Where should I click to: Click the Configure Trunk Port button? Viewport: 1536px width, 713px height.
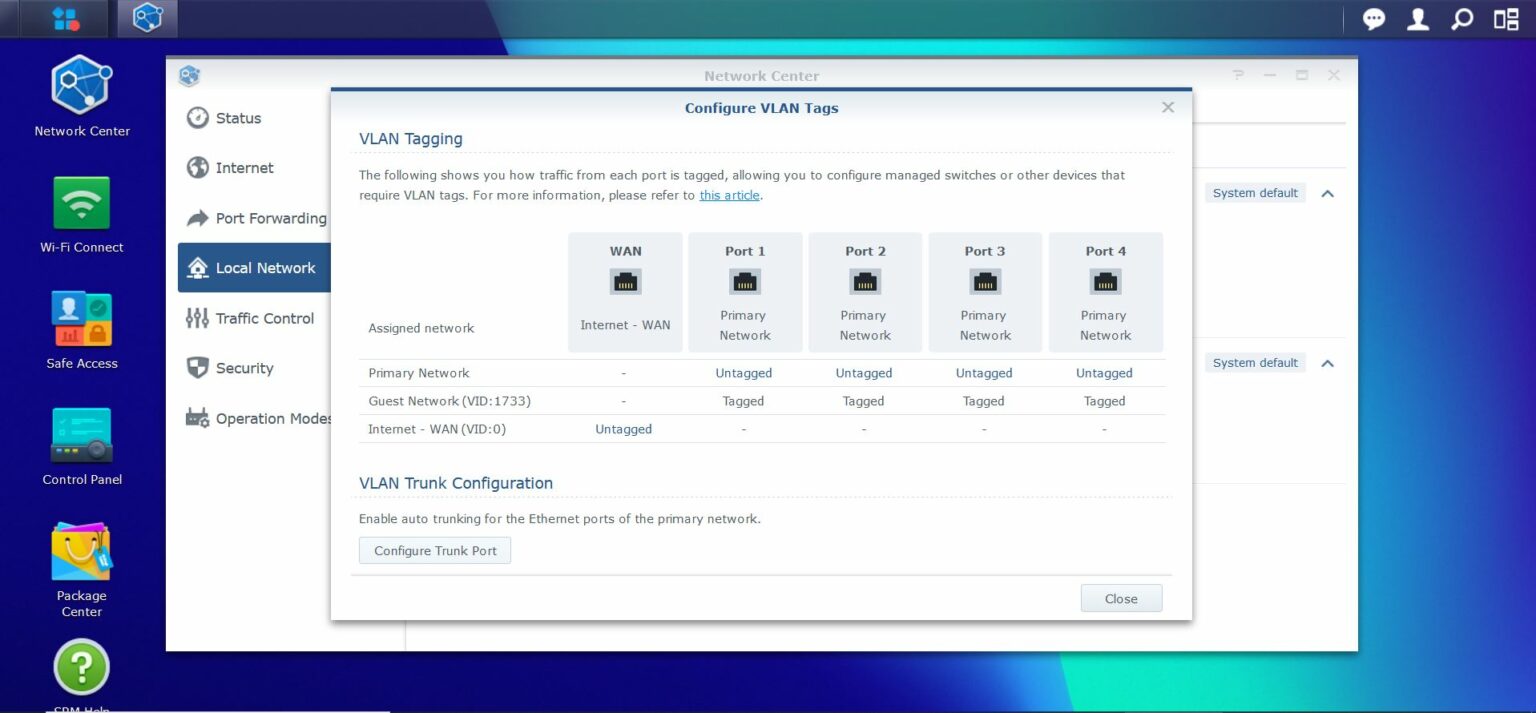tap(435, 551)
